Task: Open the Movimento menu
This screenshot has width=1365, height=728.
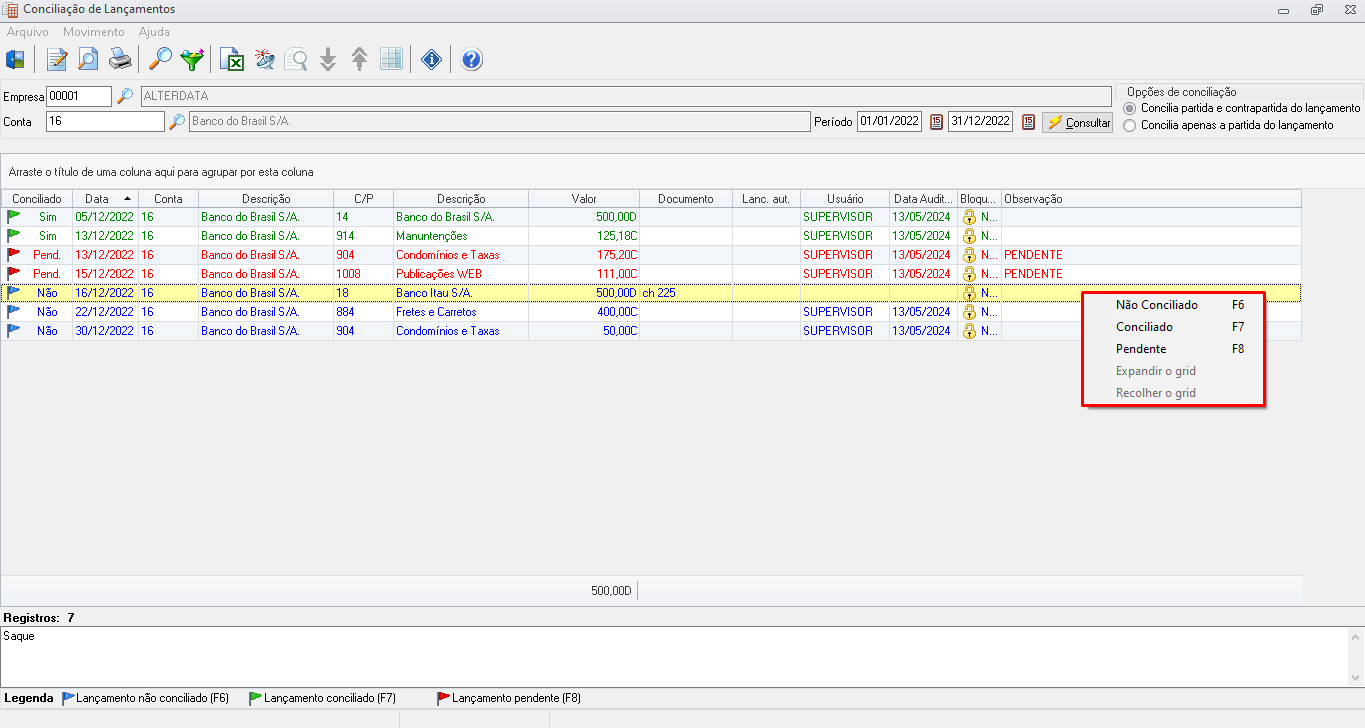Action: pyautogui.click(x=94, y=32)
